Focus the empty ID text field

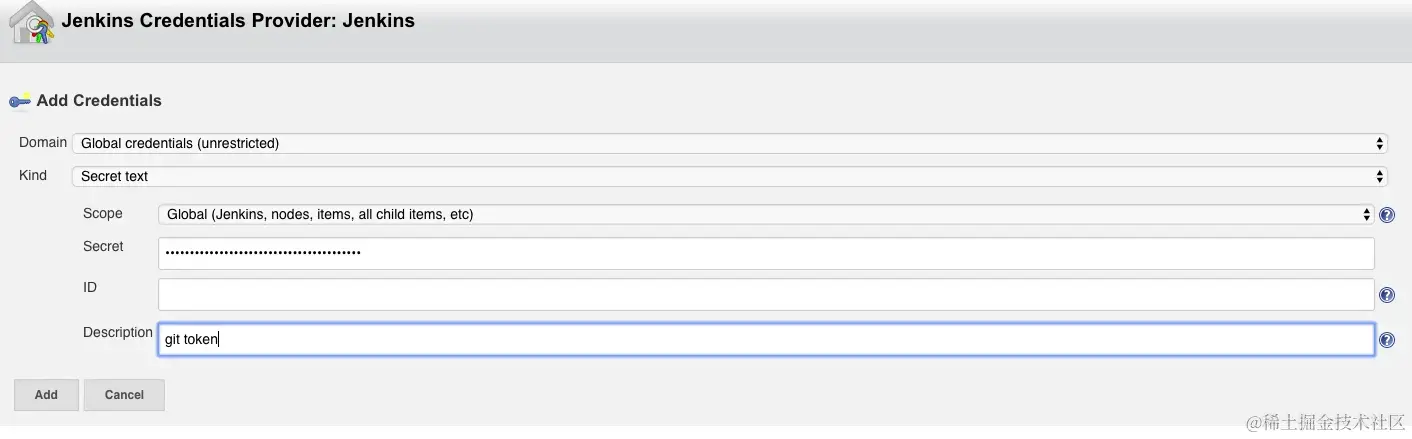pos(766,294)
